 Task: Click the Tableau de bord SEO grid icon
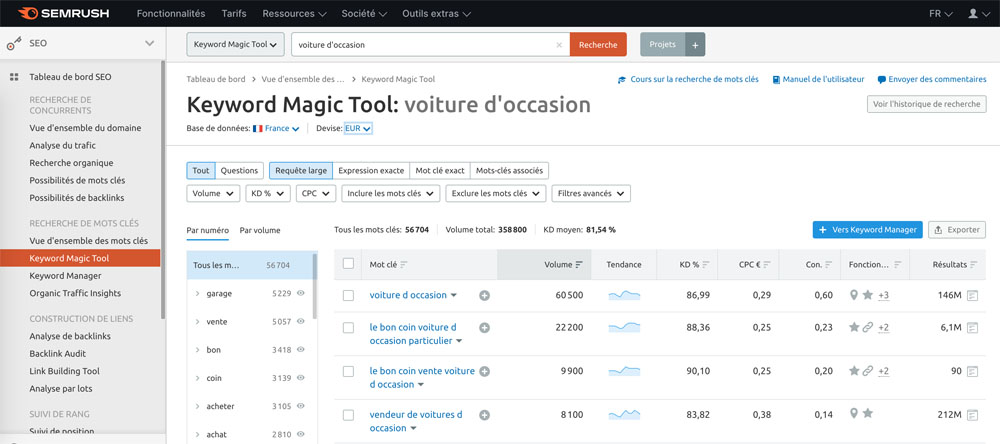point(14,77)
